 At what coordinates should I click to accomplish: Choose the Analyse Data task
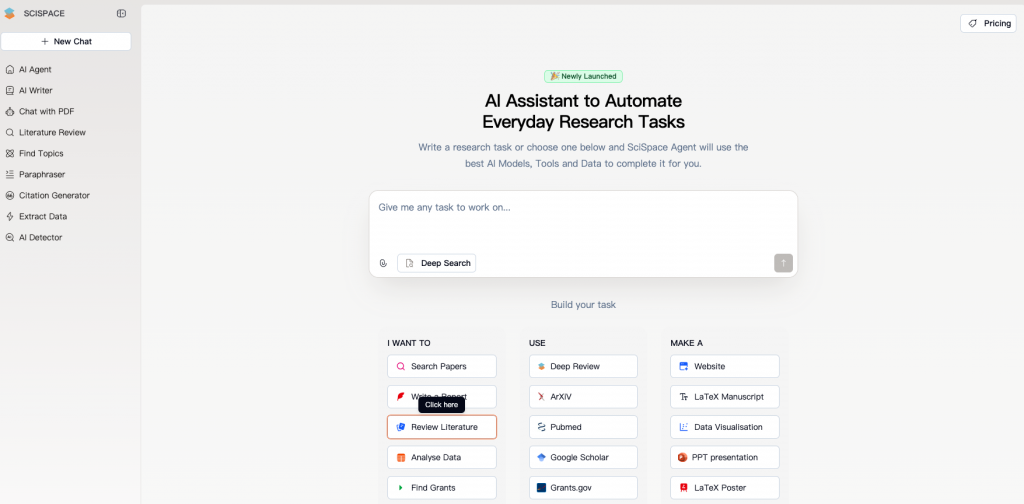point(441,458)
